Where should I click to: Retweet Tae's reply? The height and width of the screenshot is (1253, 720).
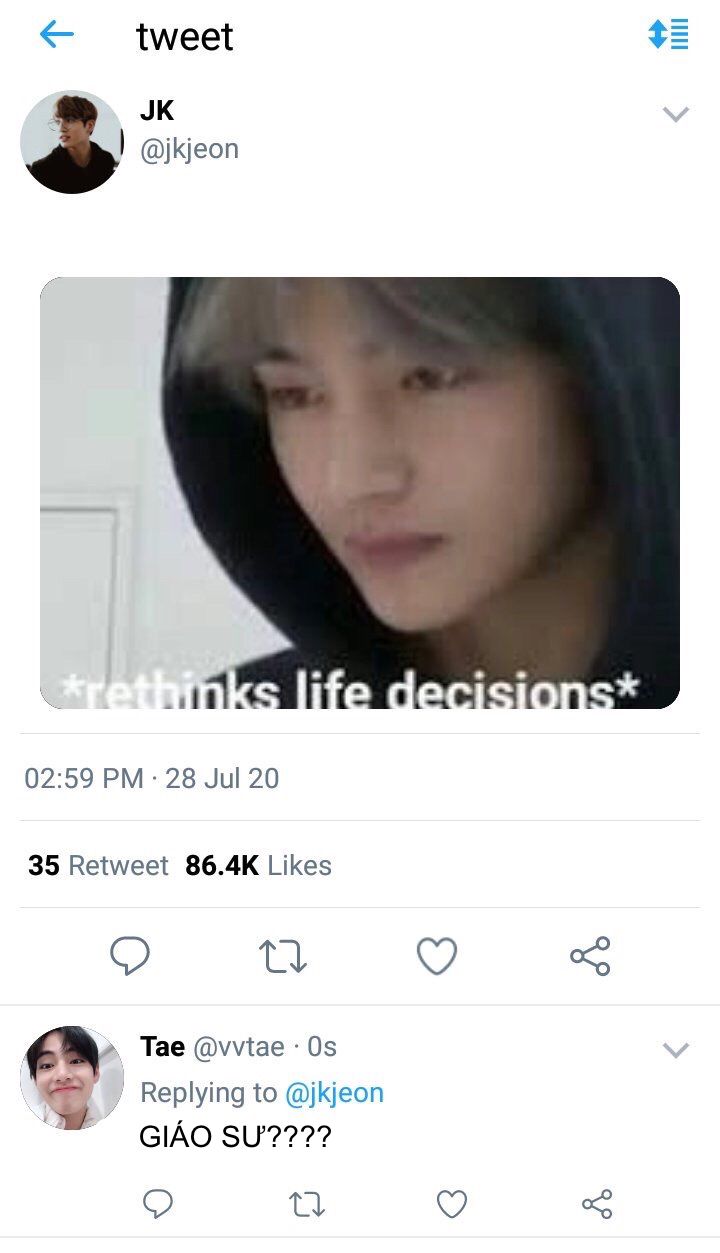pos(306,1203)
